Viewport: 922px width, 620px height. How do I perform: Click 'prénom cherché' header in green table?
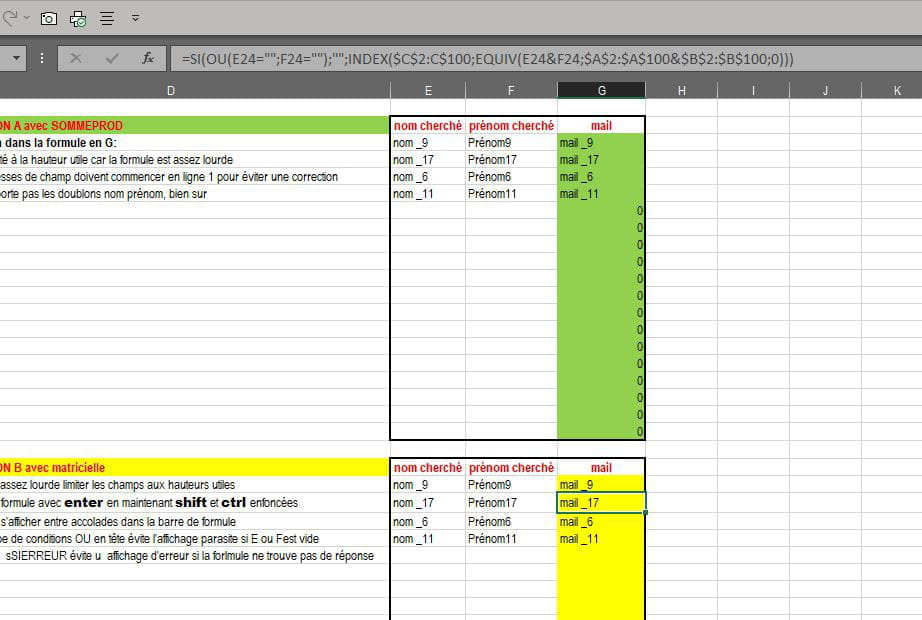tap(511, 125)
